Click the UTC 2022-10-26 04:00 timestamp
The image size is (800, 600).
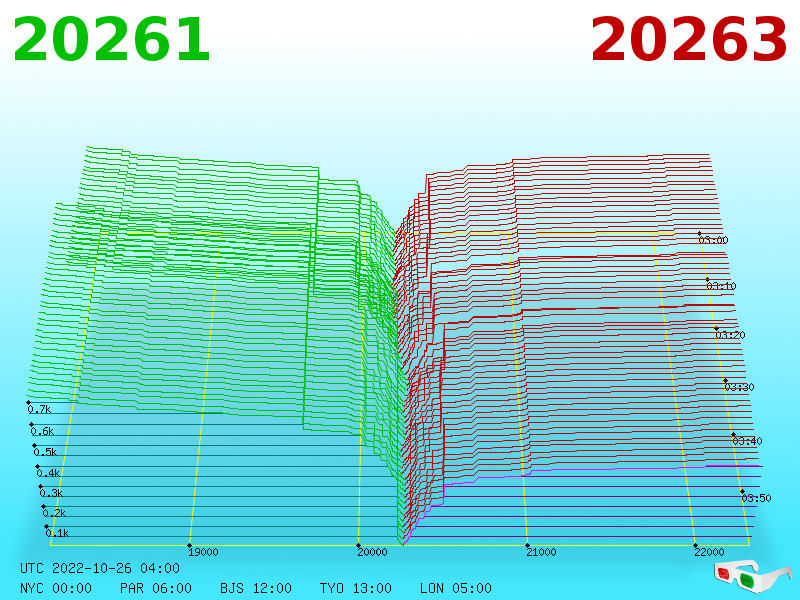click(x=100, y=568)
